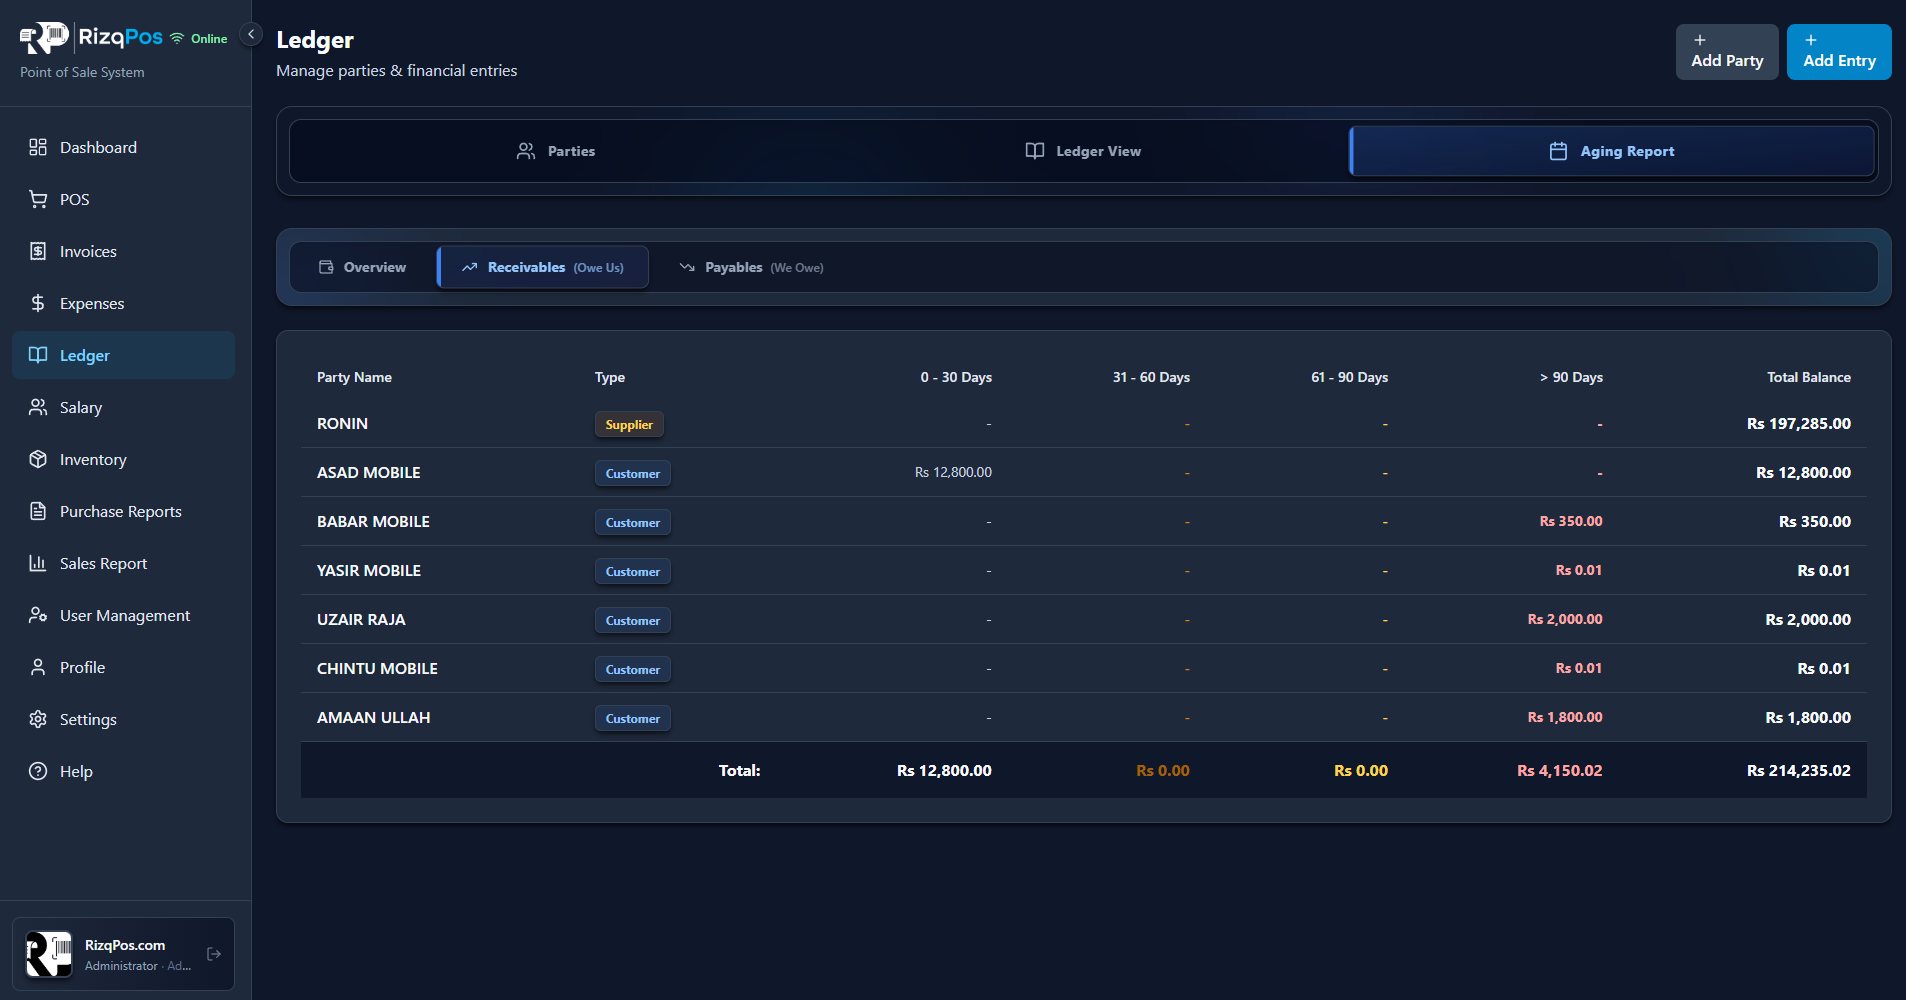Click the Aging Report calendar icon
Image resolution: width=1906 pixels, height=1000 pixels.
1558,151
